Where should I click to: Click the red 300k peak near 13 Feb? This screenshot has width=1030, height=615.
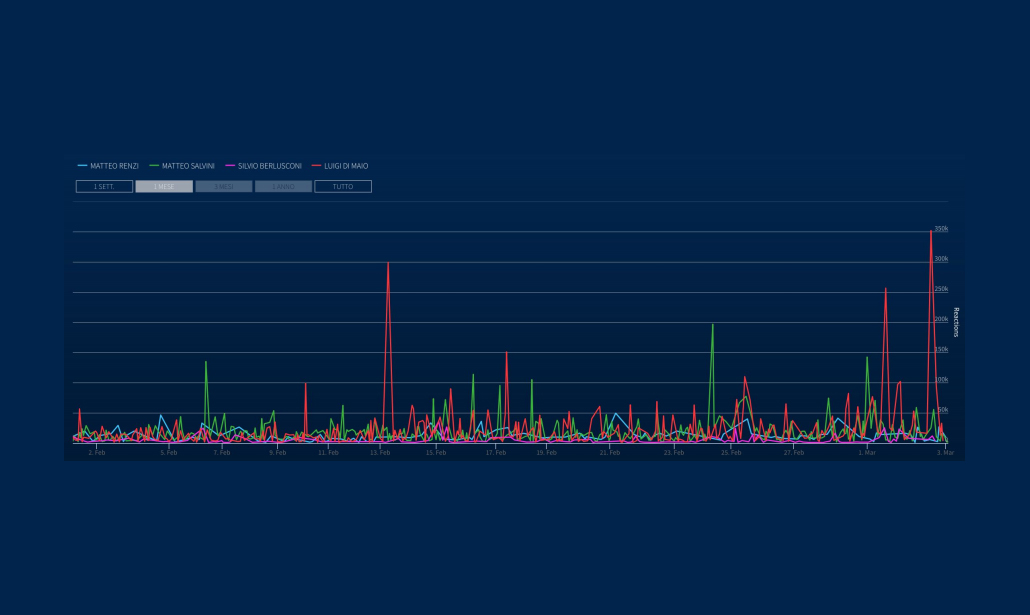coord(388,264)
